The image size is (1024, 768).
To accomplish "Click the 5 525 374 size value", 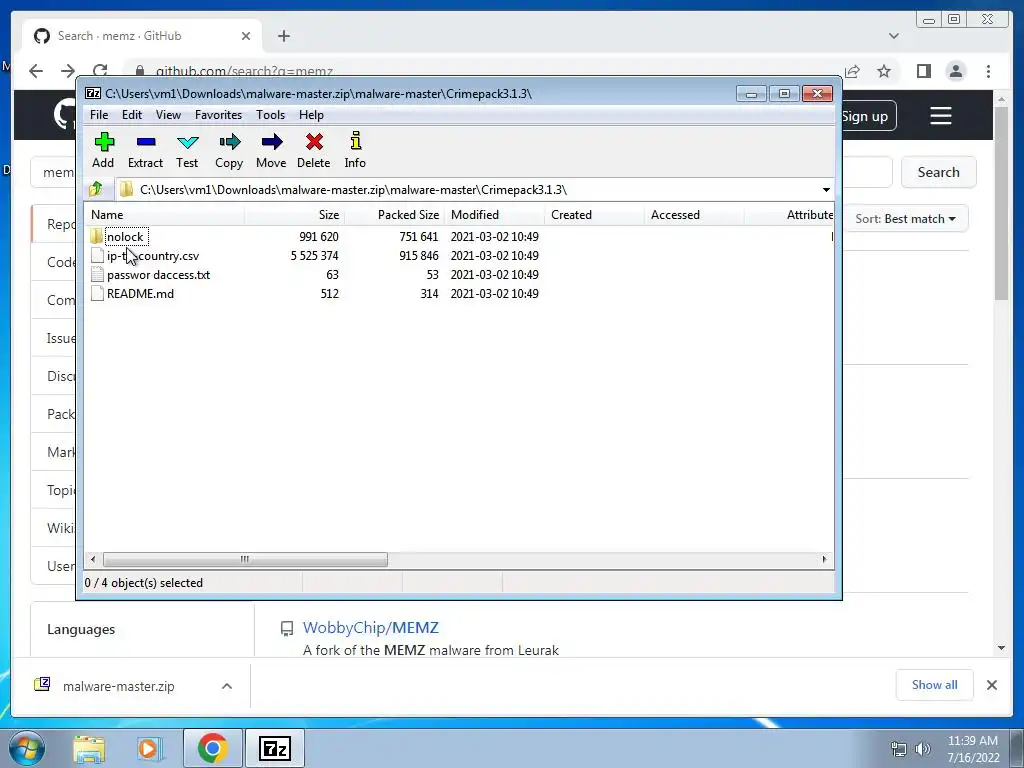I will pos(314,255).
